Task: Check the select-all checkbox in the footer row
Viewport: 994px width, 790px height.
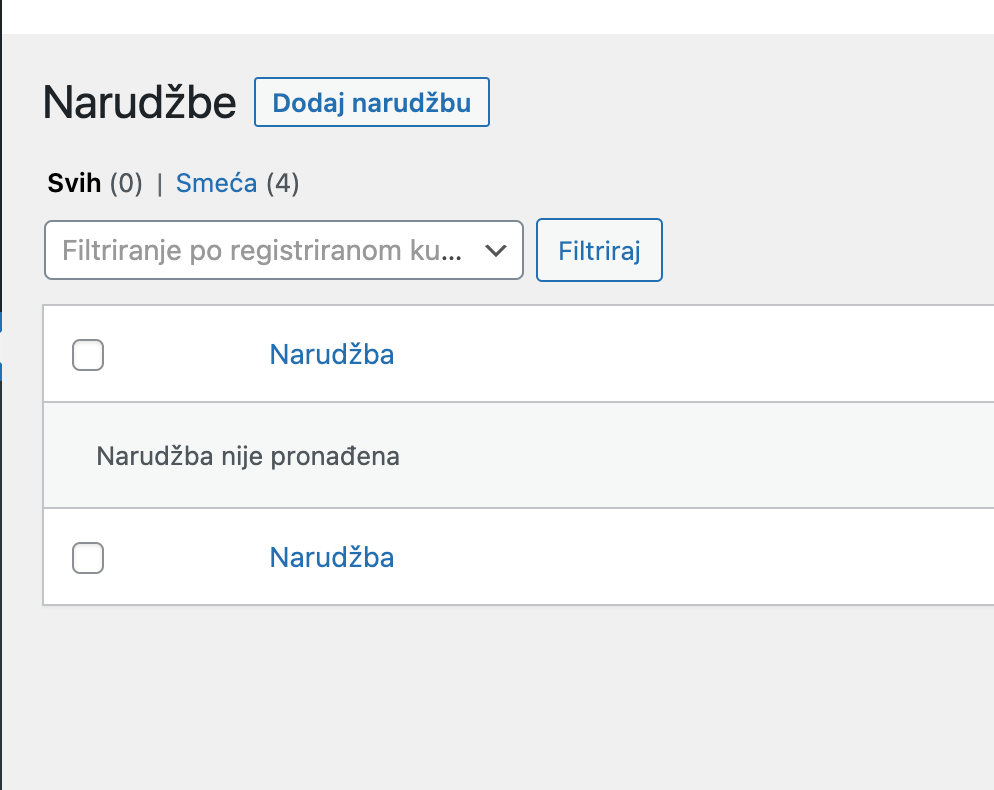Action: click(x=87, y=558)
